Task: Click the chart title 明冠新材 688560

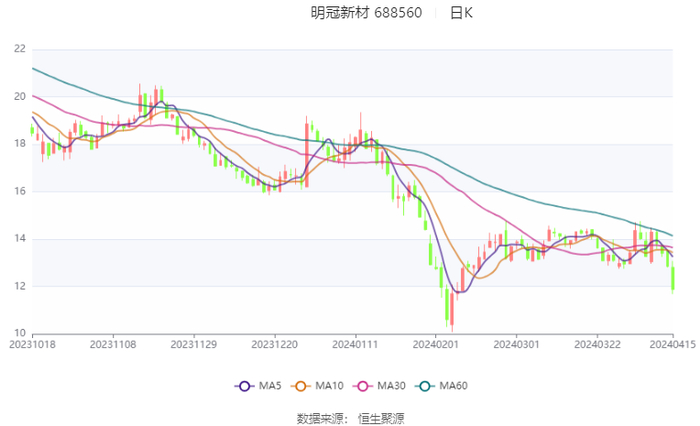Action: pos(366,13)
